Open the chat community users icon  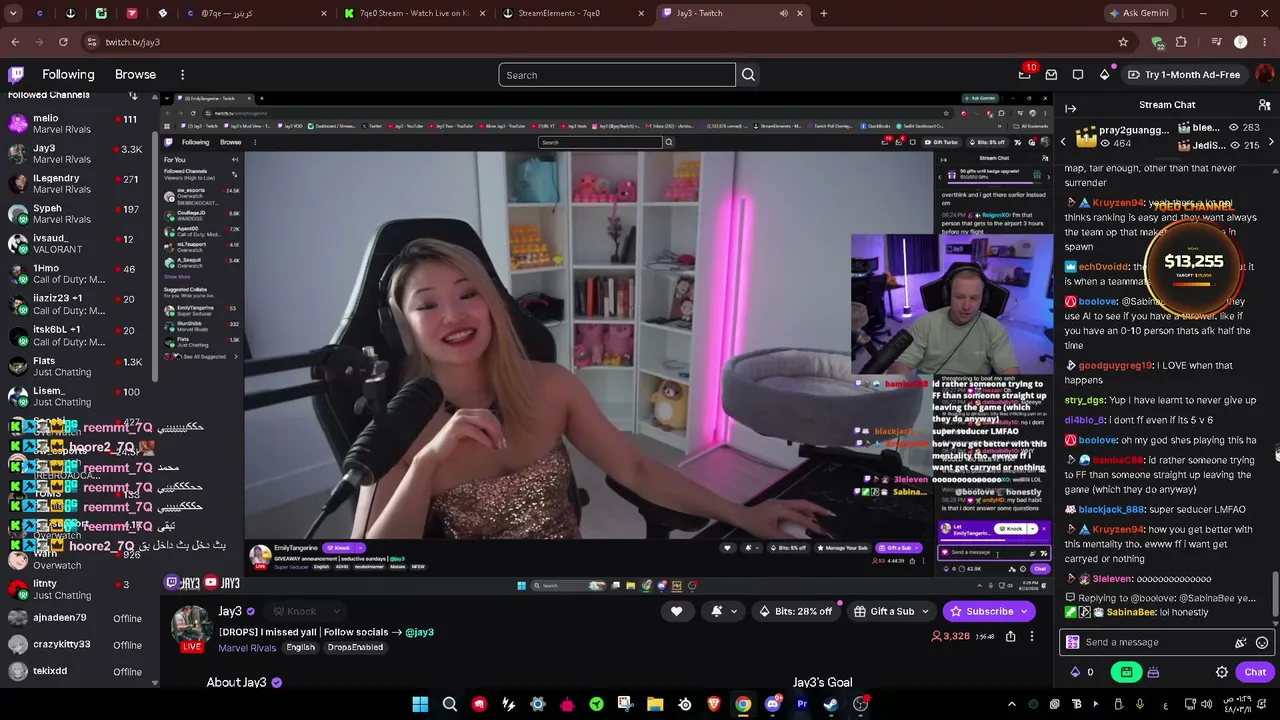click(1264, 105)
